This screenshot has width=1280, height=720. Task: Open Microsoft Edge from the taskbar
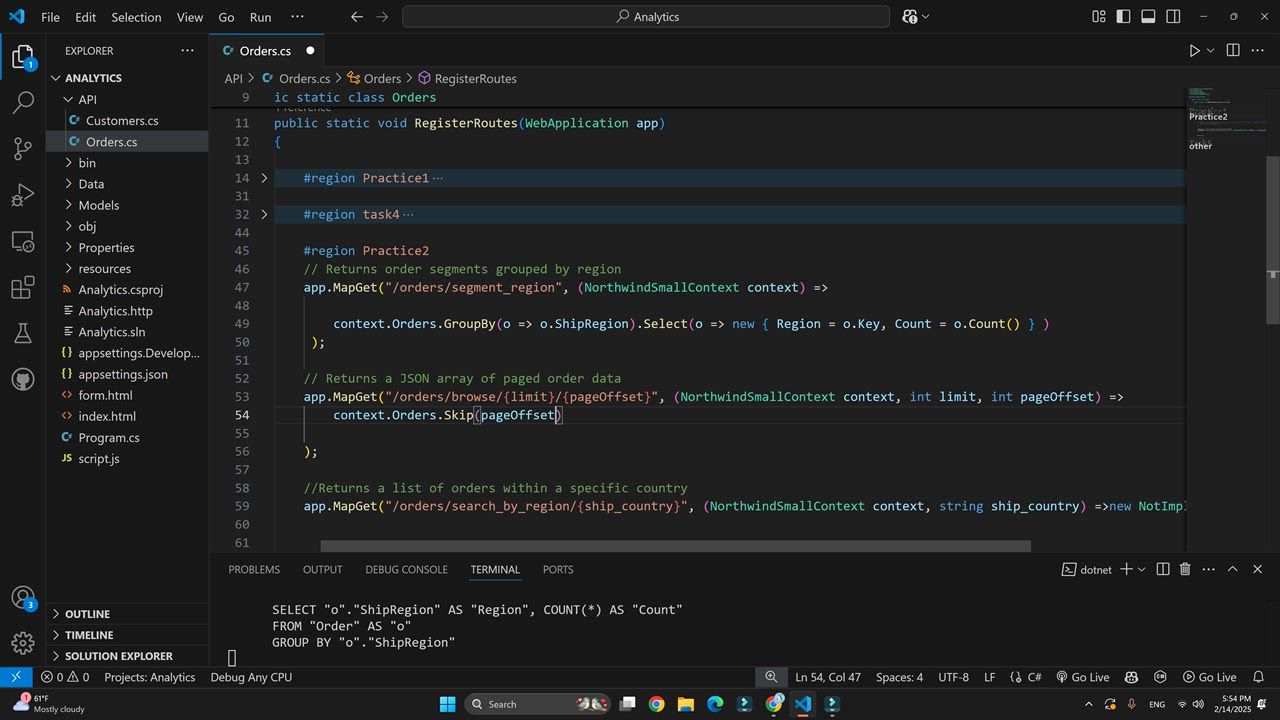(715, 704)
